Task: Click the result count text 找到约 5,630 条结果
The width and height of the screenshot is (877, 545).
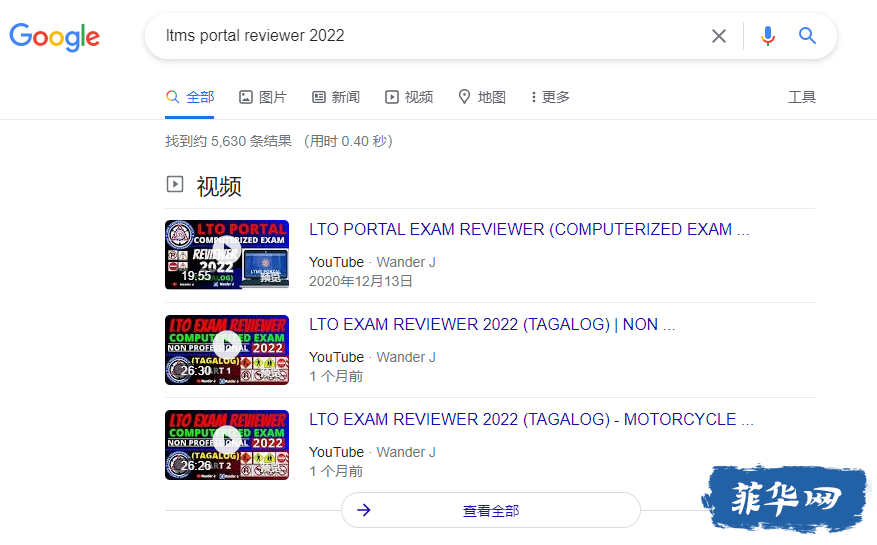Action: click(228, 141)
